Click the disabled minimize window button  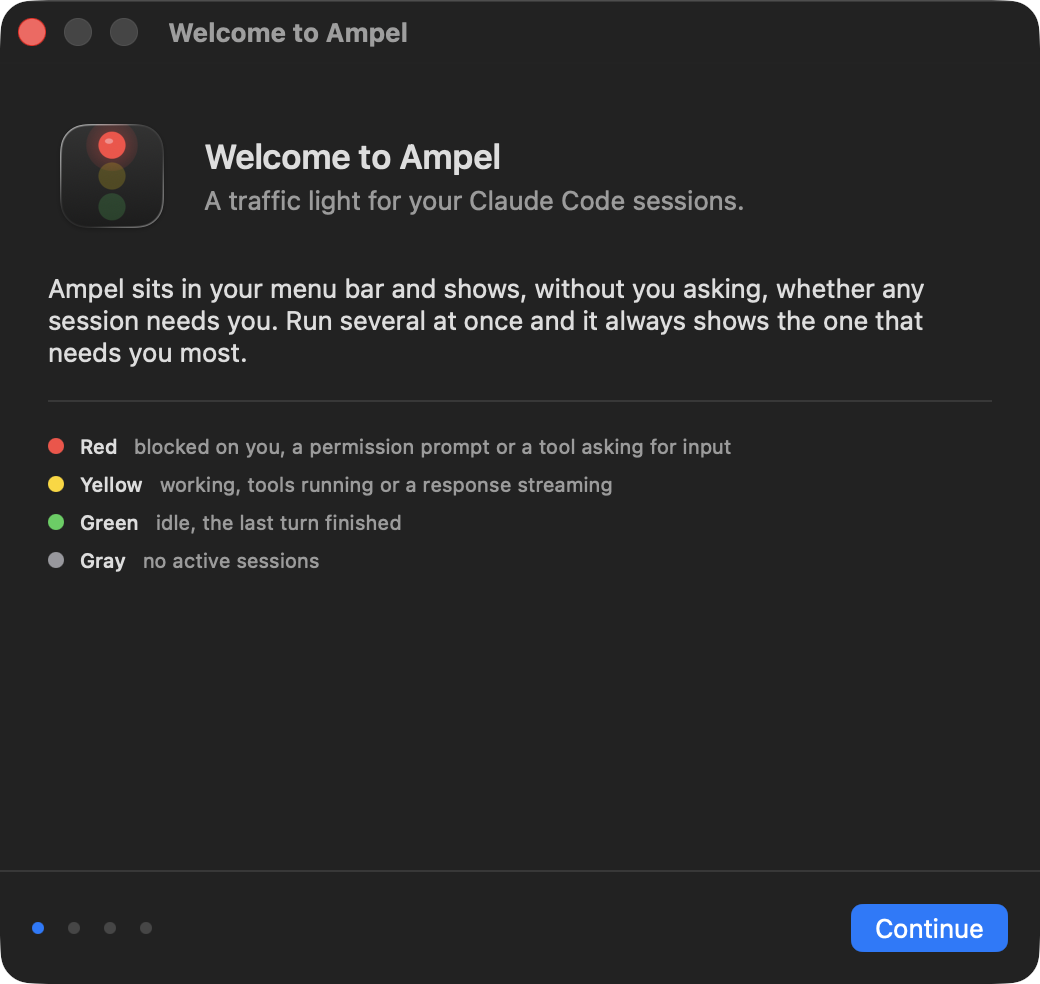click(78, 32)
